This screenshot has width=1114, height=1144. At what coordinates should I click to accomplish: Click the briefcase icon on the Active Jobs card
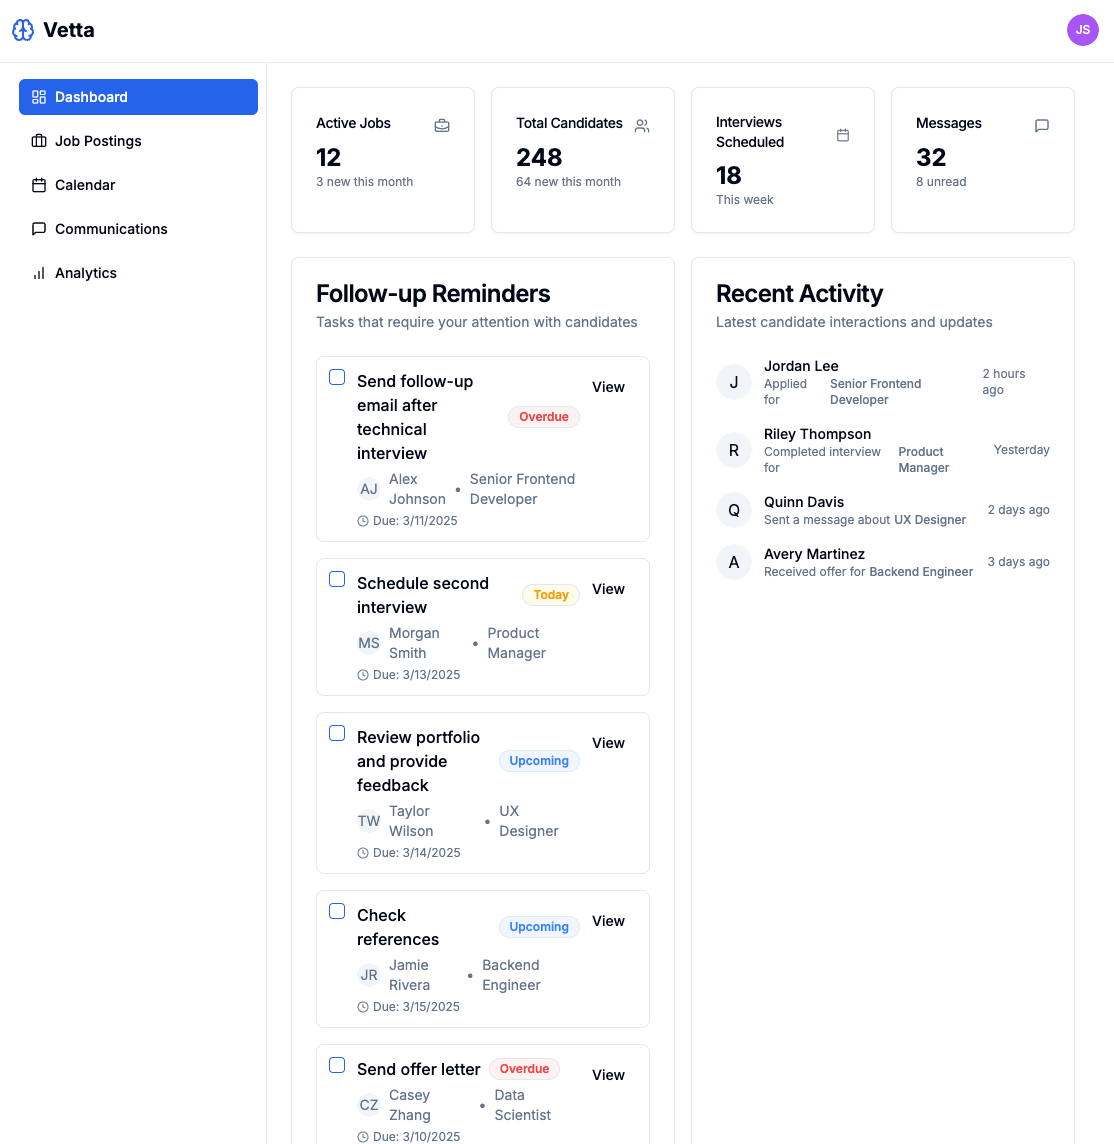point(442,126)
